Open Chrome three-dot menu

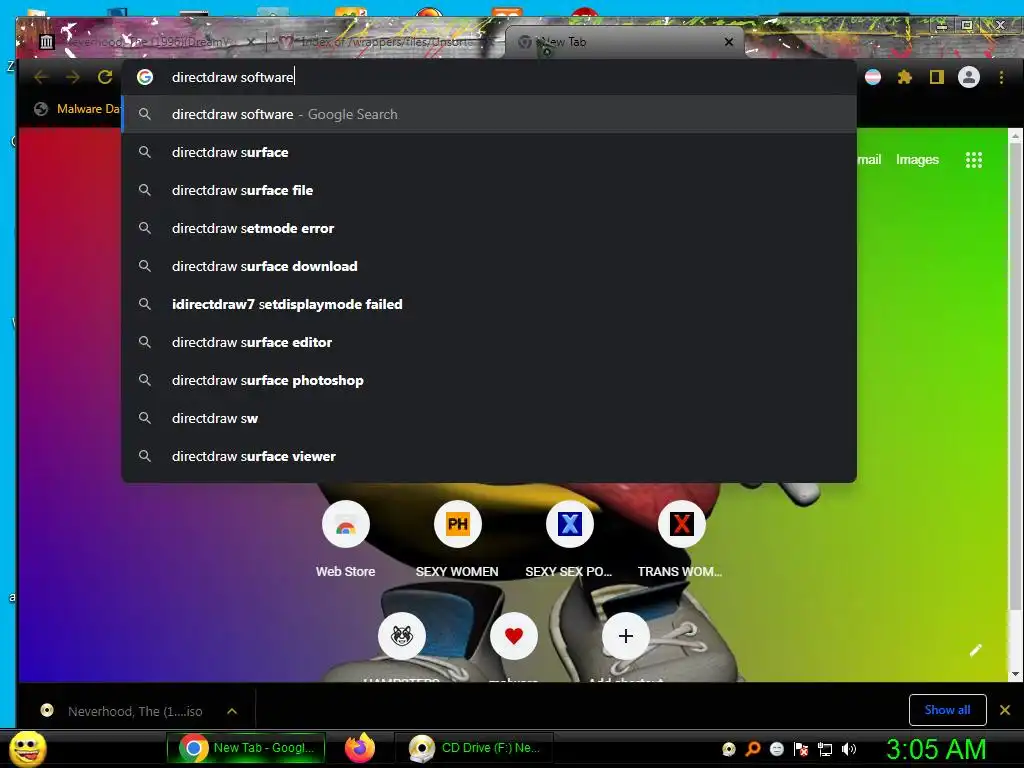[x=1001, y=77]
